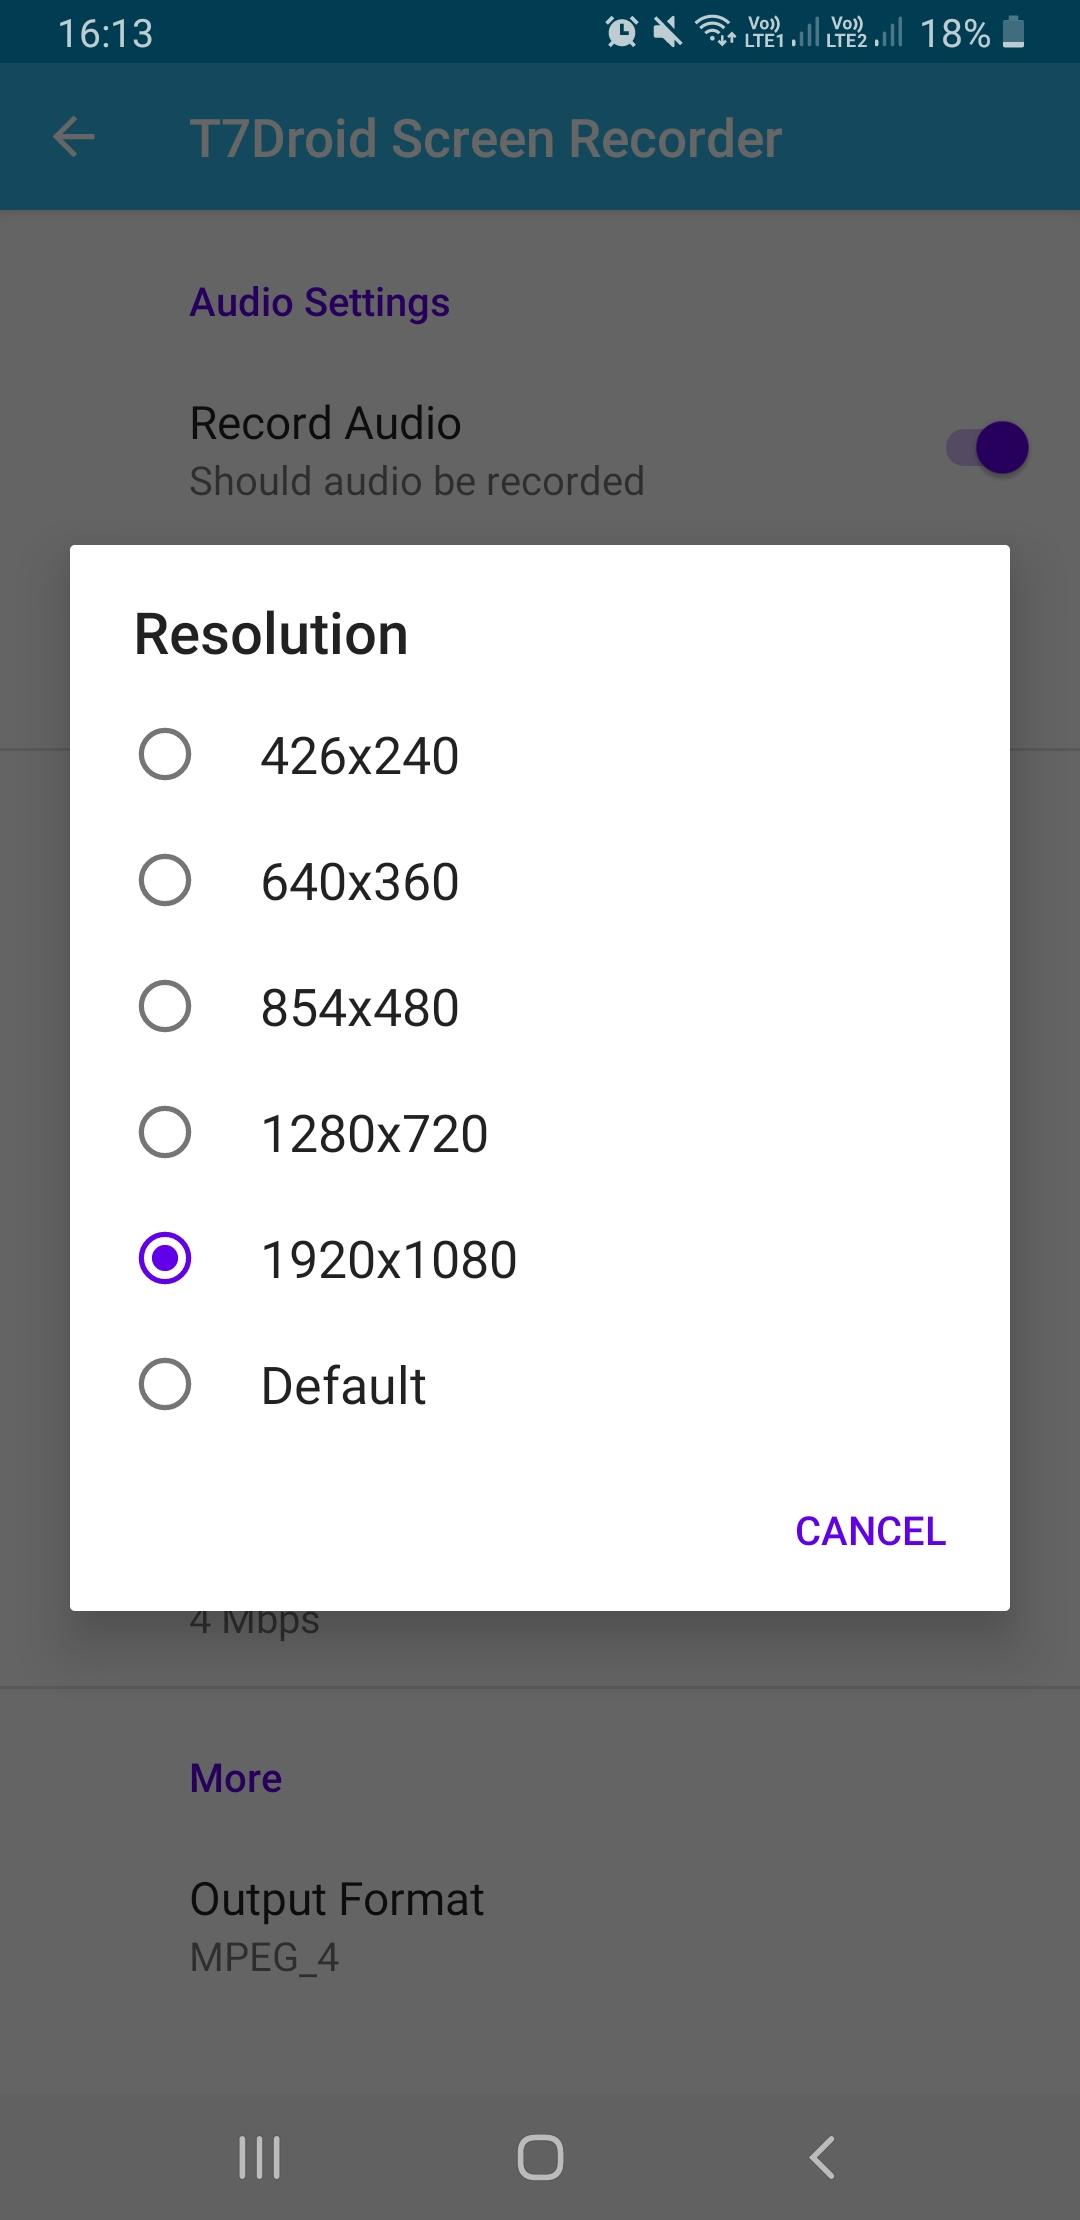Click the selected 1920x1080 radio button
This screenshot has width=1080, height=2220.
pyautogui.click(x=165, y=1259)
